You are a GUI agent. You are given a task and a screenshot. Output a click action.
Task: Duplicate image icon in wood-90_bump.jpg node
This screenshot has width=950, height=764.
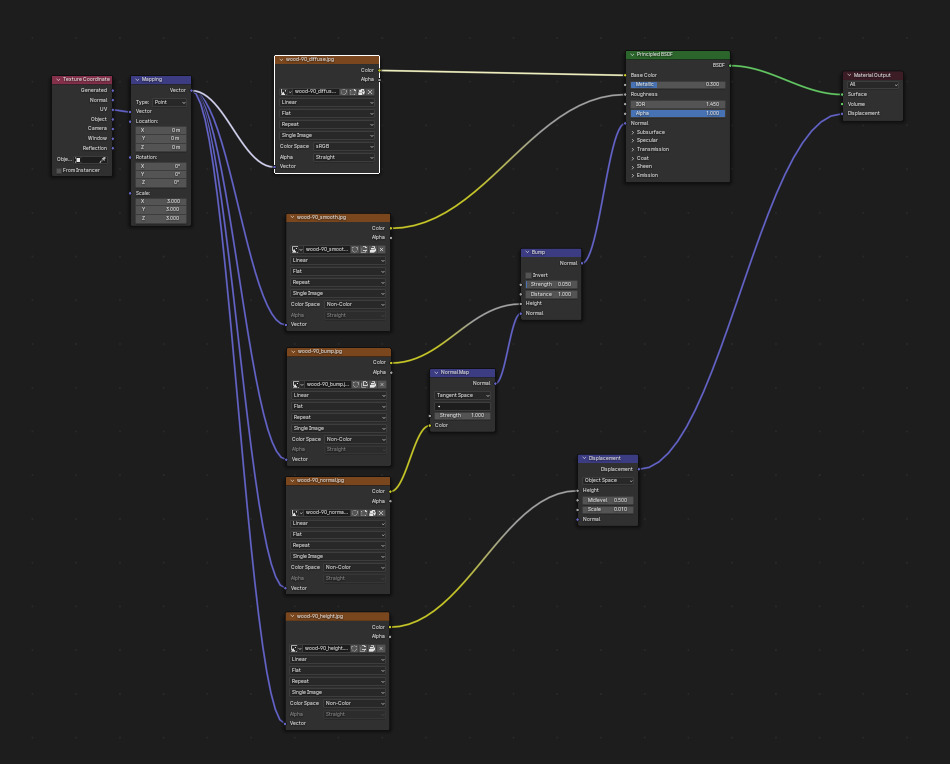pyautogui.click(x=365, y=385)
